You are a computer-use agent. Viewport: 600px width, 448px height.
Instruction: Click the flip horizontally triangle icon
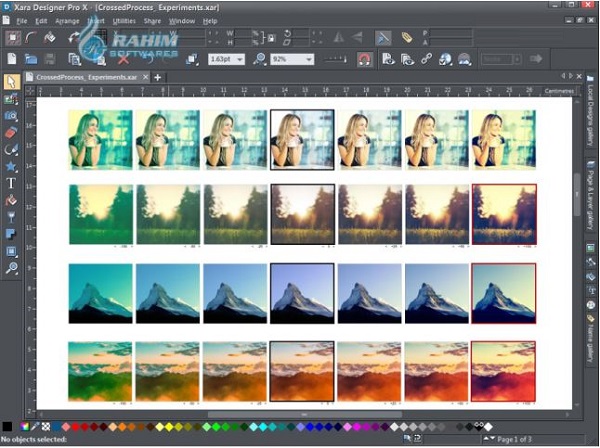point(339,37)
